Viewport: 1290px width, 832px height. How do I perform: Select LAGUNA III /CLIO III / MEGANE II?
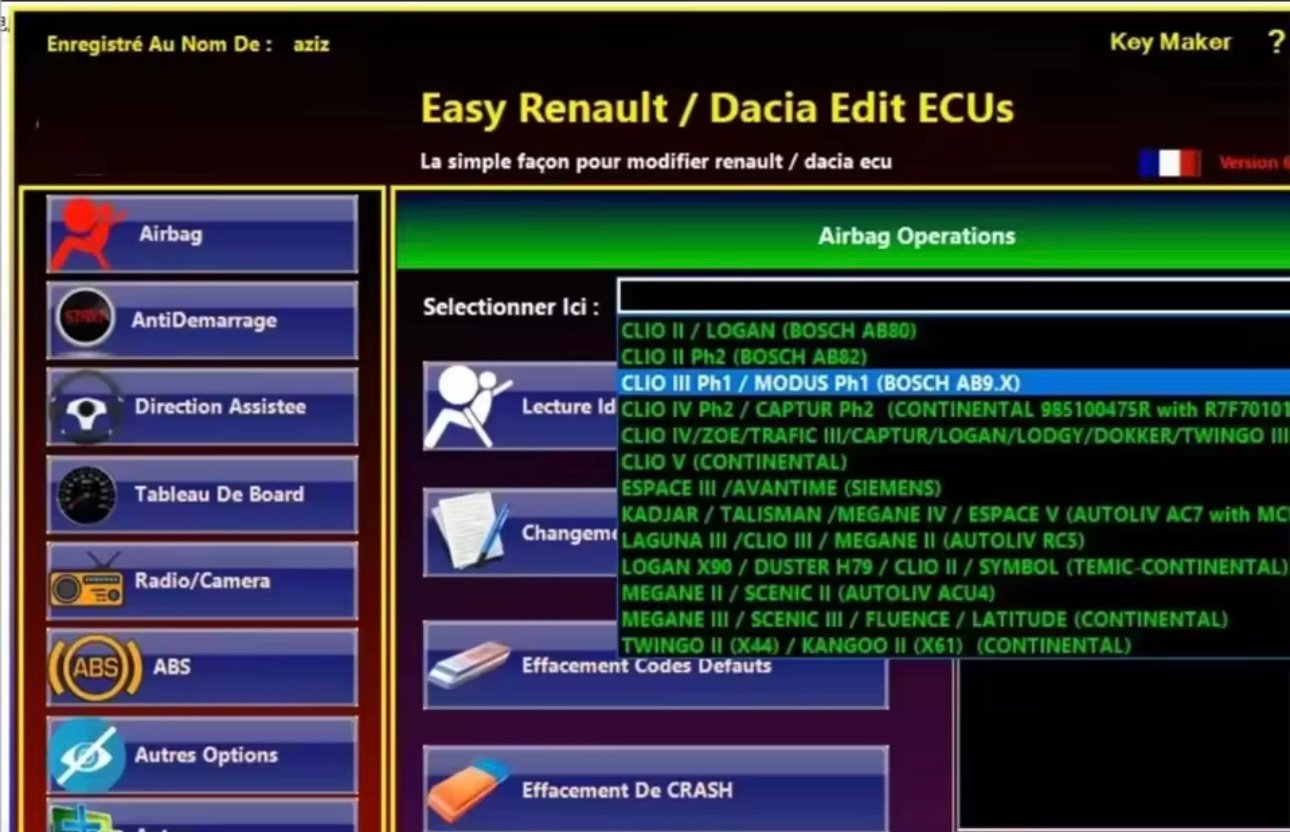pos(954,540)
